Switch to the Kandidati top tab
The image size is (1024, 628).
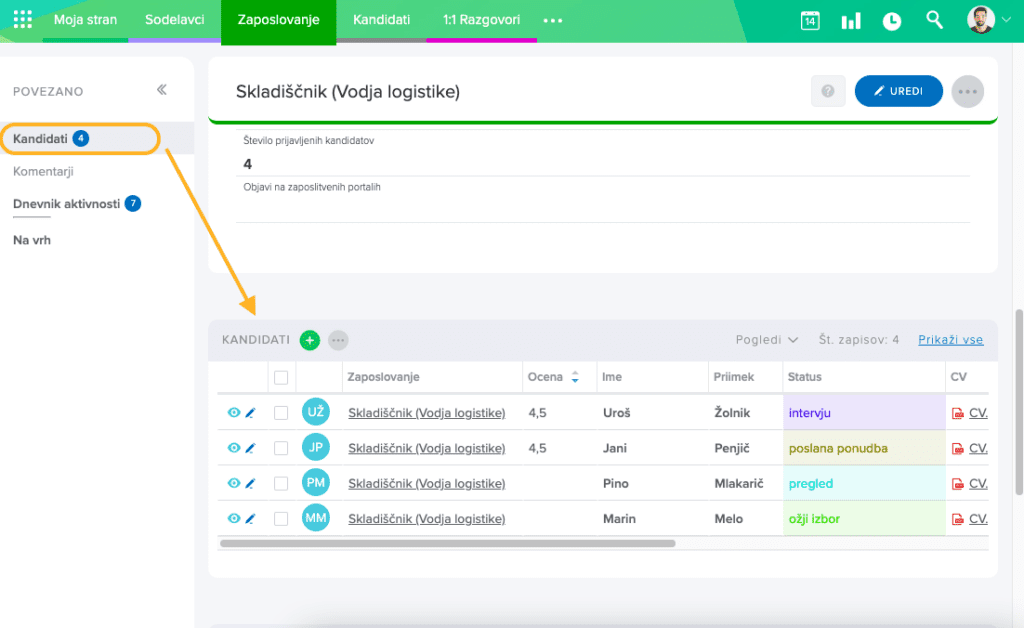click(x=381, y=20)
